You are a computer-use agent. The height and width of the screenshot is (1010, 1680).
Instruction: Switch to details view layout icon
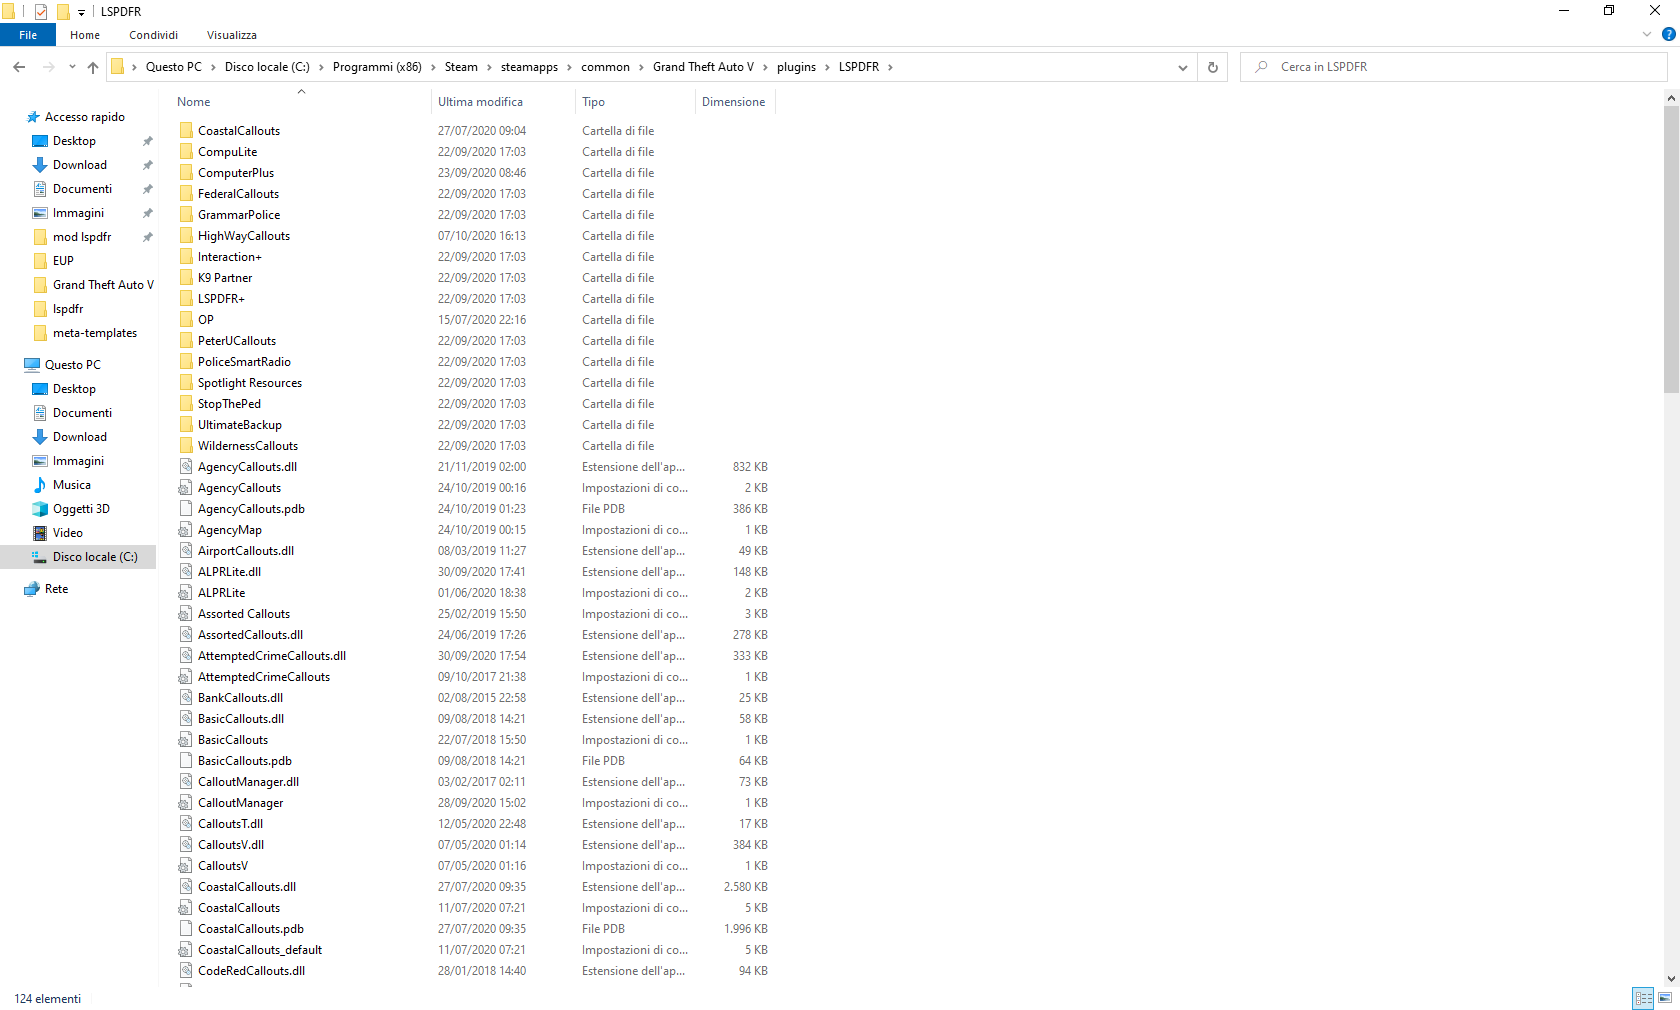click(1643, 998)
